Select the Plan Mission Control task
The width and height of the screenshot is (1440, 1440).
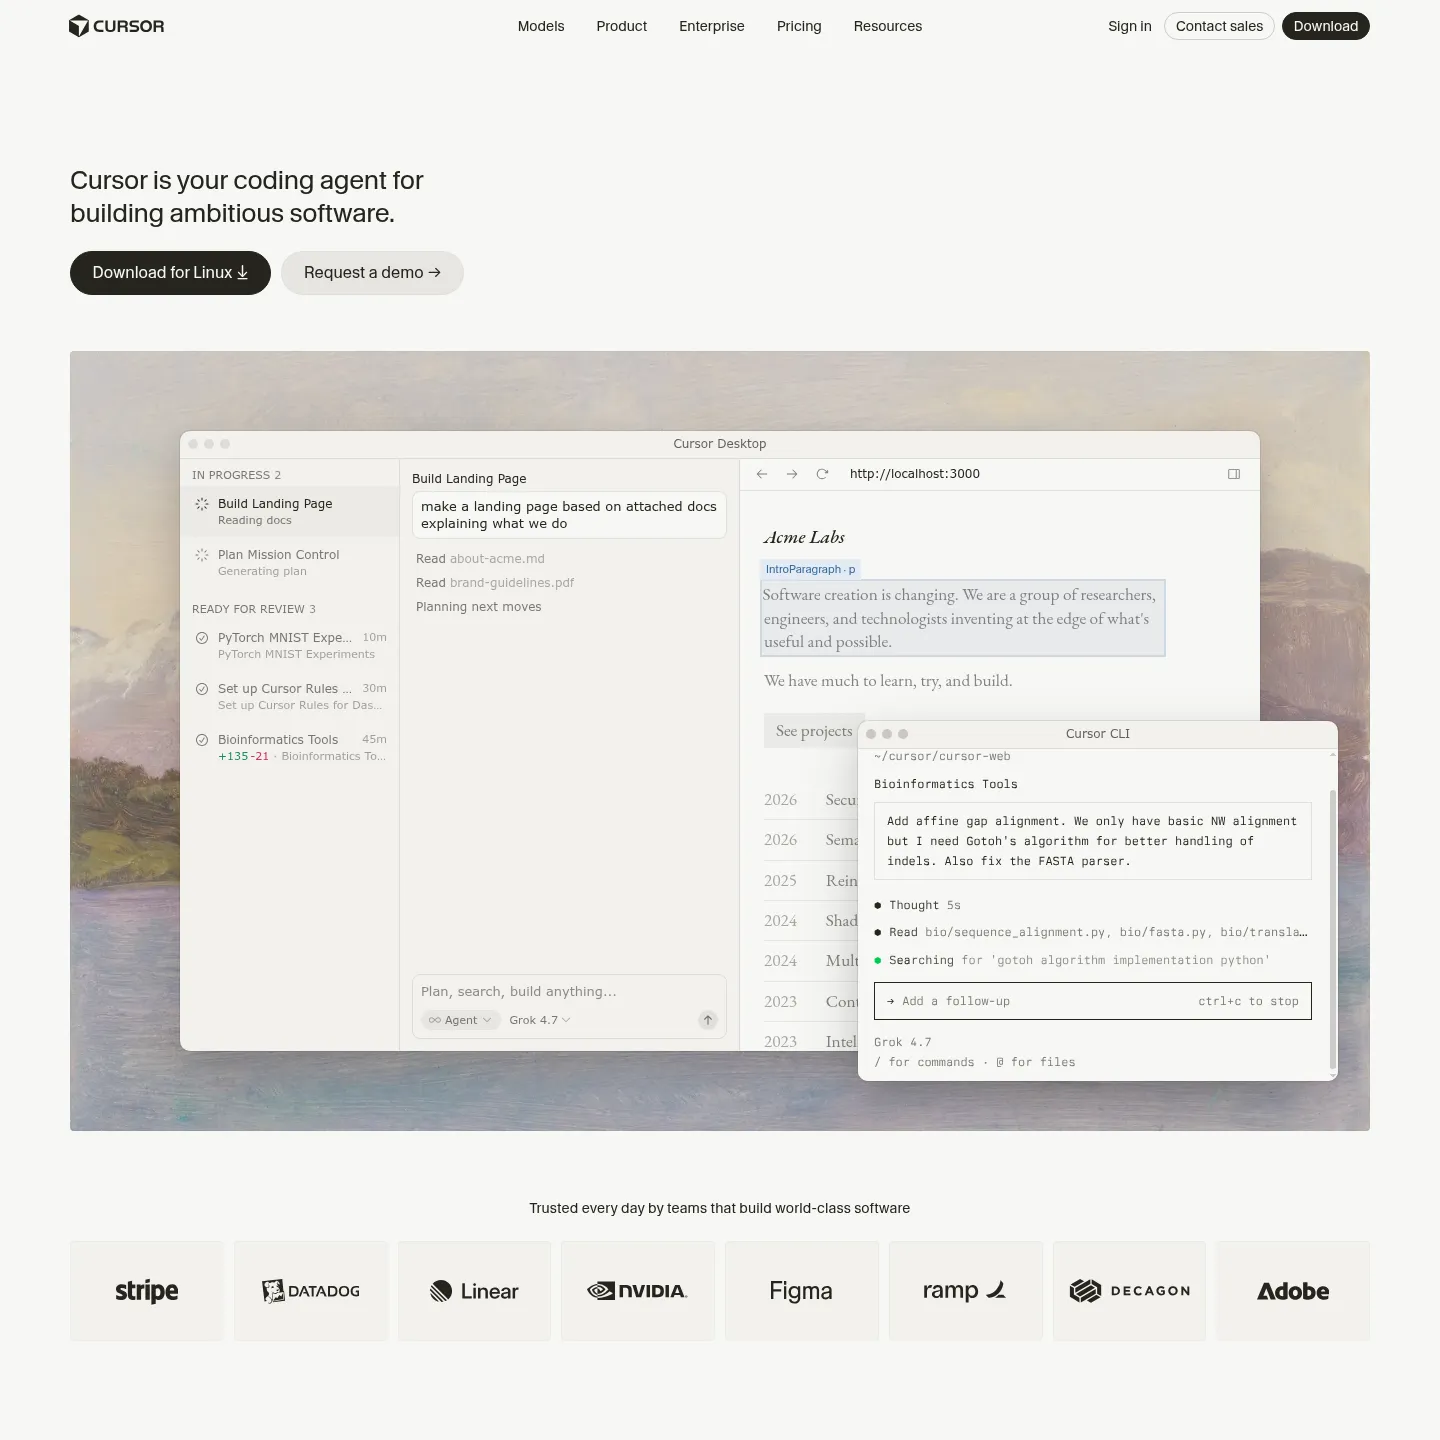tap(290, 563)
